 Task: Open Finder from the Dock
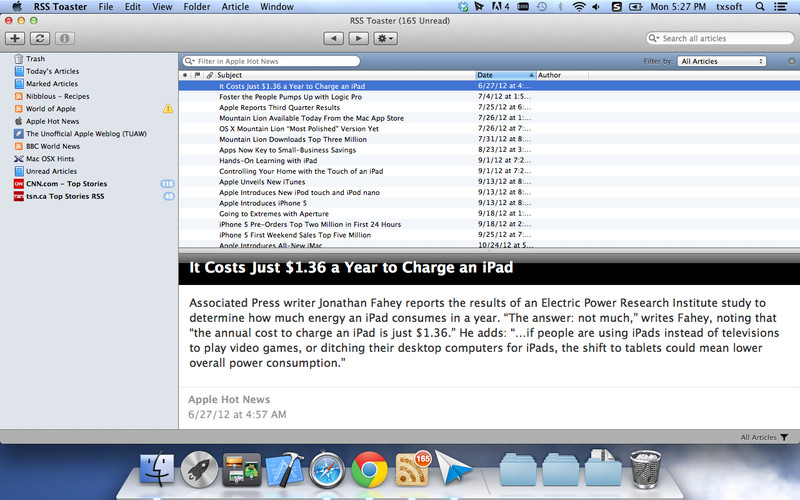157,469
